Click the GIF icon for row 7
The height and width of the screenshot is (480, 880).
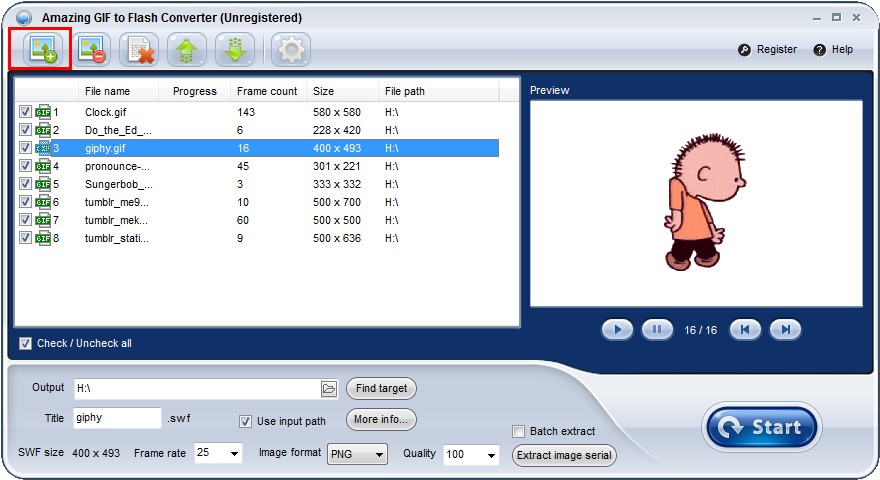click(x=43, y=220)
